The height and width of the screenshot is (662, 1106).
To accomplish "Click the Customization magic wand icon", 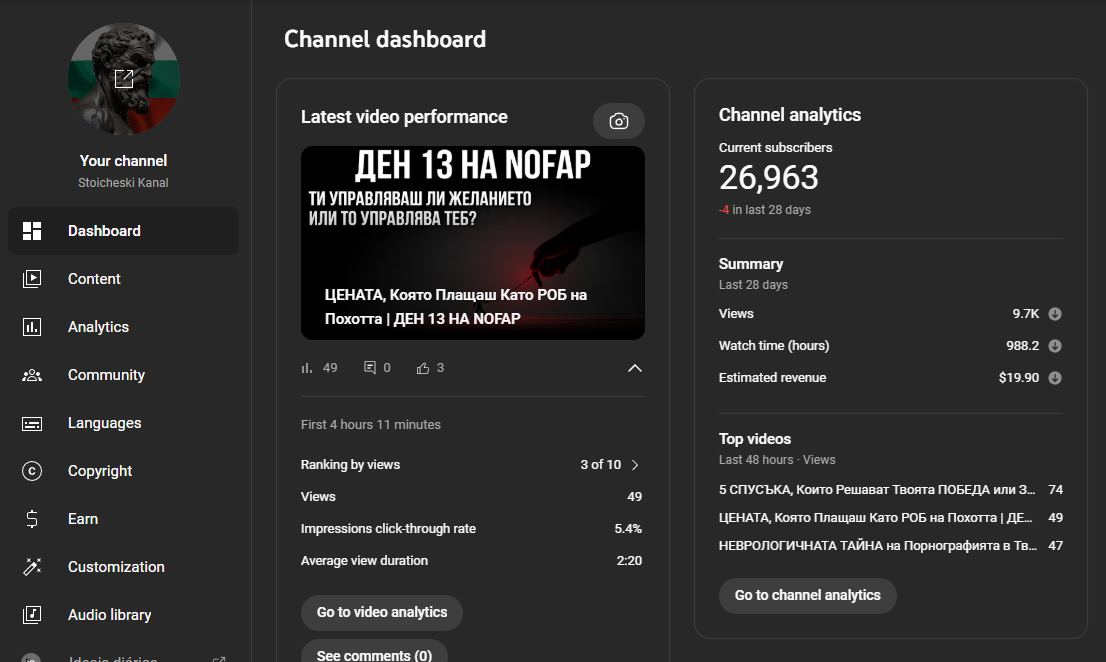I will coord(32,567).
